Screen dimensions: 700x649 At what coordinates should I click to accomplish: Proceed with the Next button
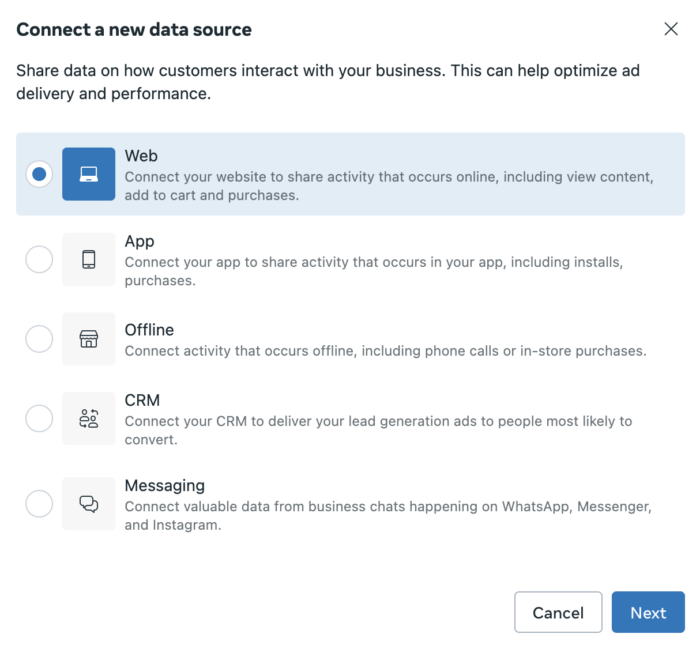[x=648, y=612]
